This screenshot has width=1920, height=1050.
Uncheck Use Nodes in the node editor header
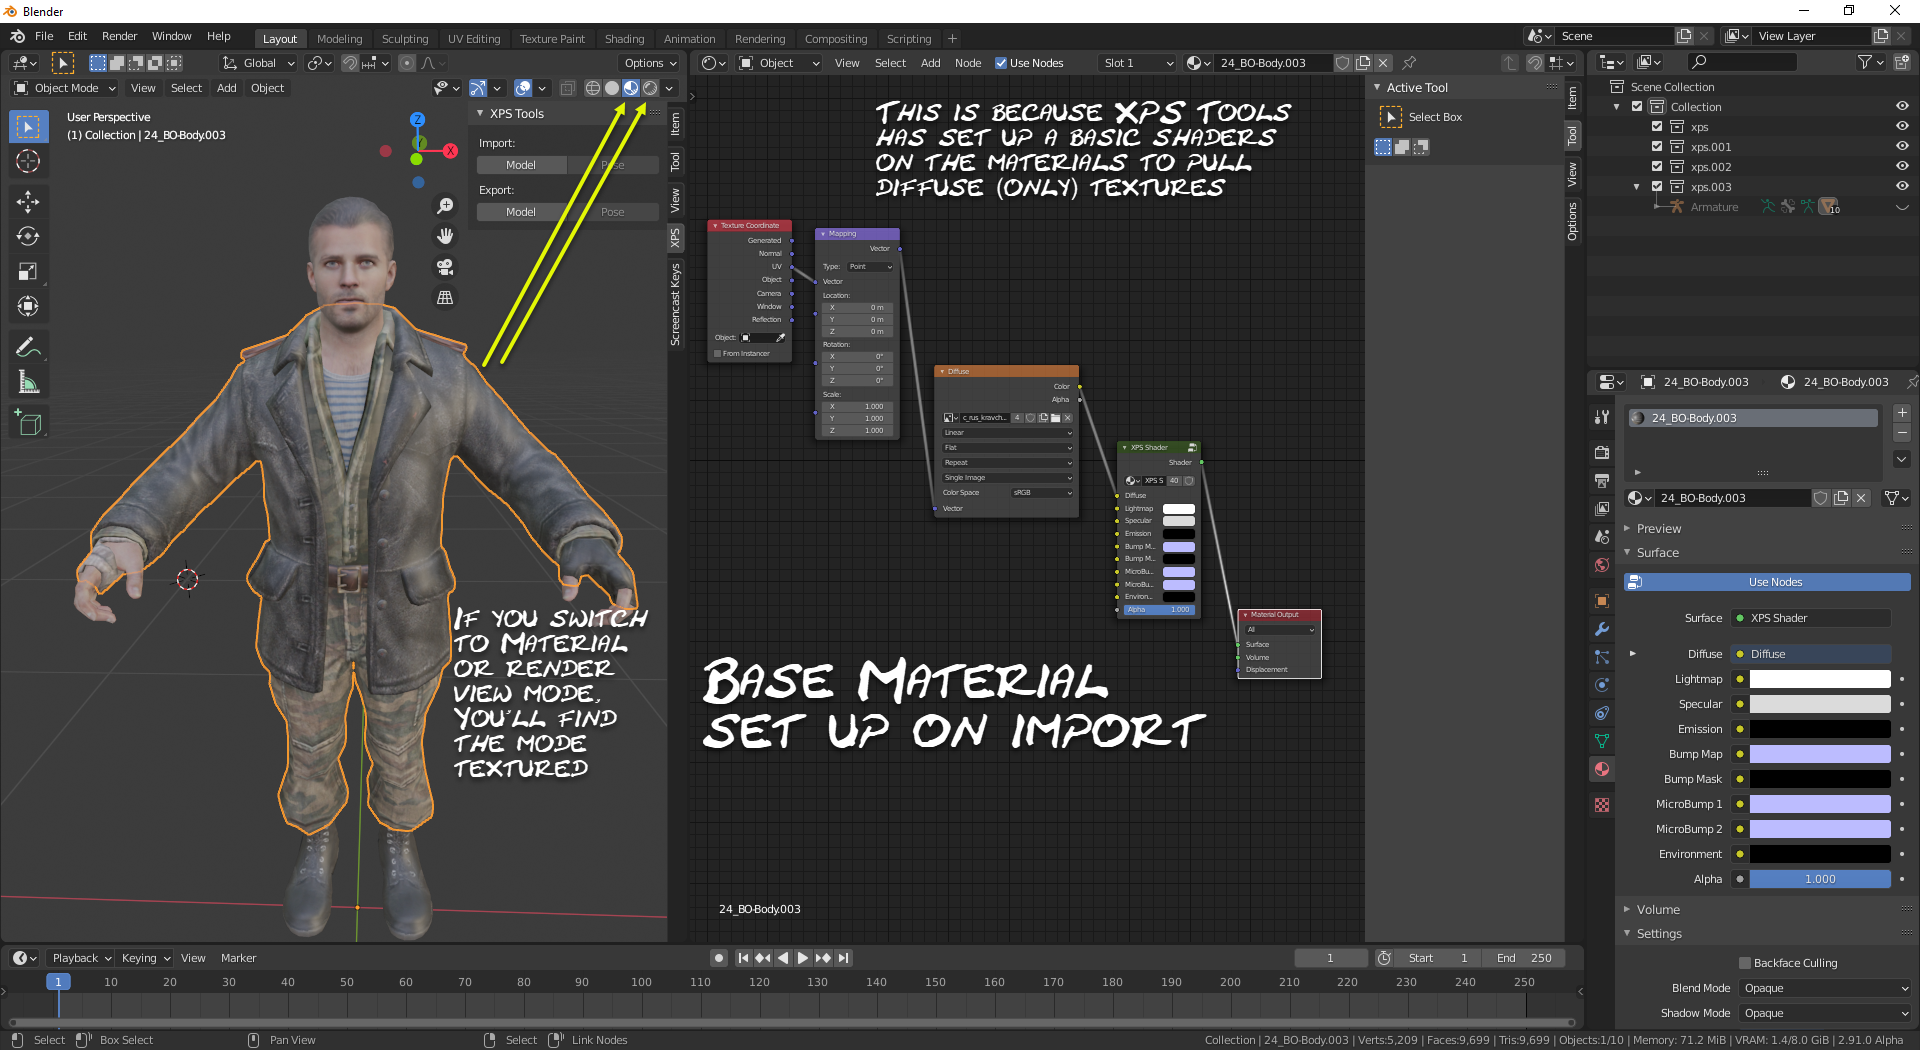click(x=1001, y=63)
